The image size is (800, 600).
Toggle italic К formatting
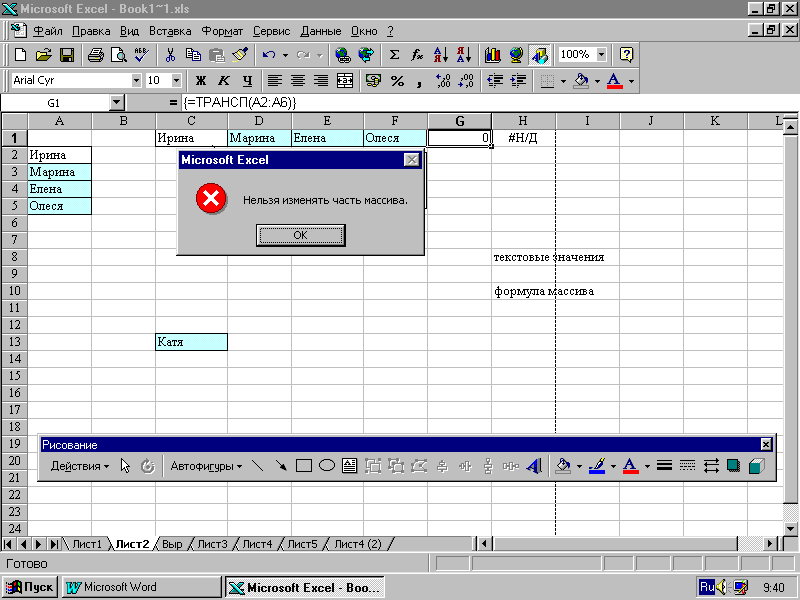(223, 81)
